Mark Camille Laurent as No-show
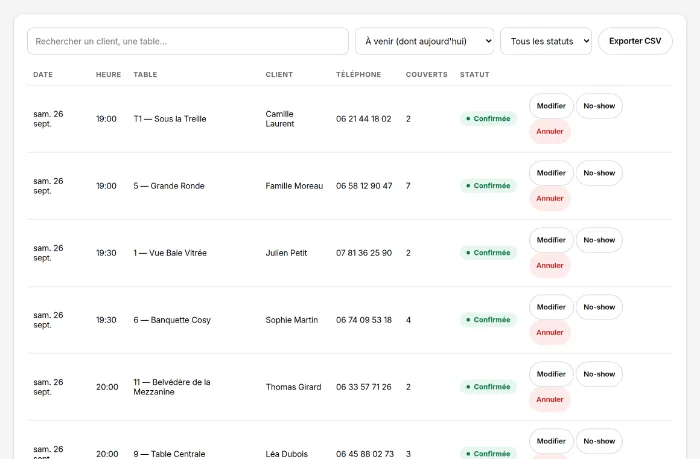The image size is (700, 459). 599,106
